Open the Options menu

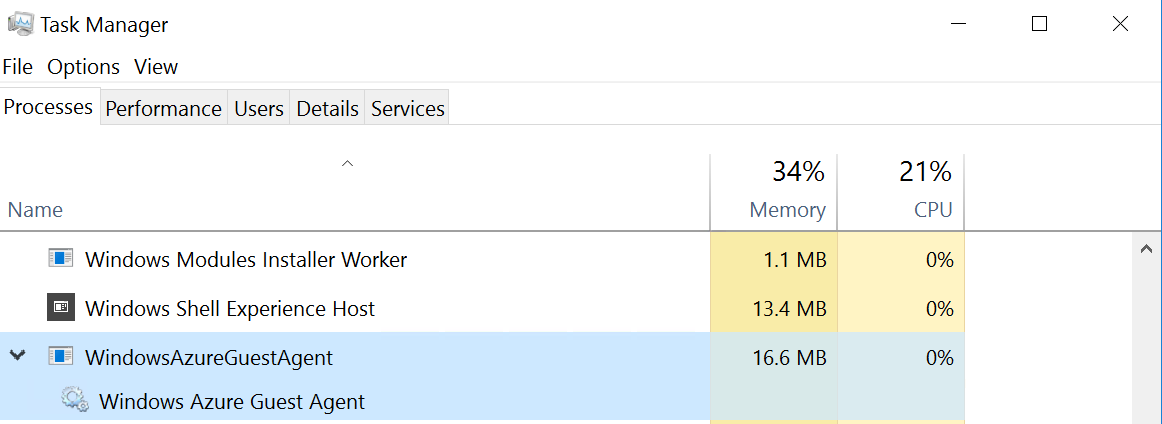tap(83, 67)
